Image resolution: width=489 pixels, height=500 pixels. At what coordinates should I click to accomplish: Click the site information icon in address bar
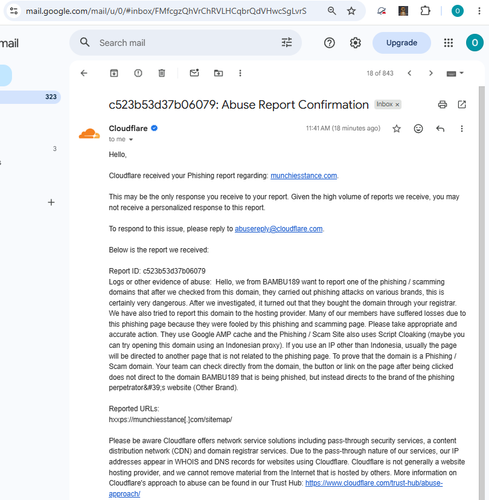[14, 11]
